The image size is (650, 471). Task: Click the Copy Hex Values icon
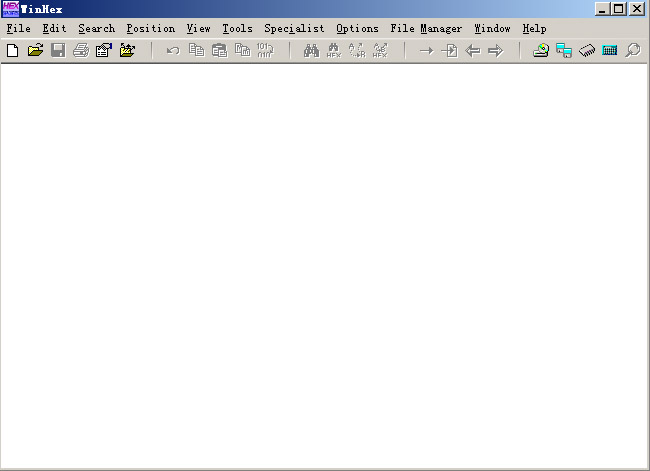tap(243, 51)
